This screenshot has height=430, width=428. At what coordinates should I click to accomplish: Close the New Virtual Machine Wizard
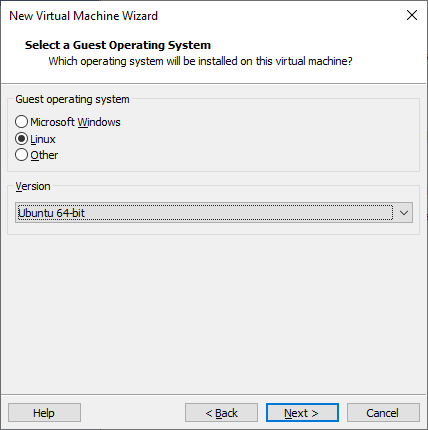(412, 15)
